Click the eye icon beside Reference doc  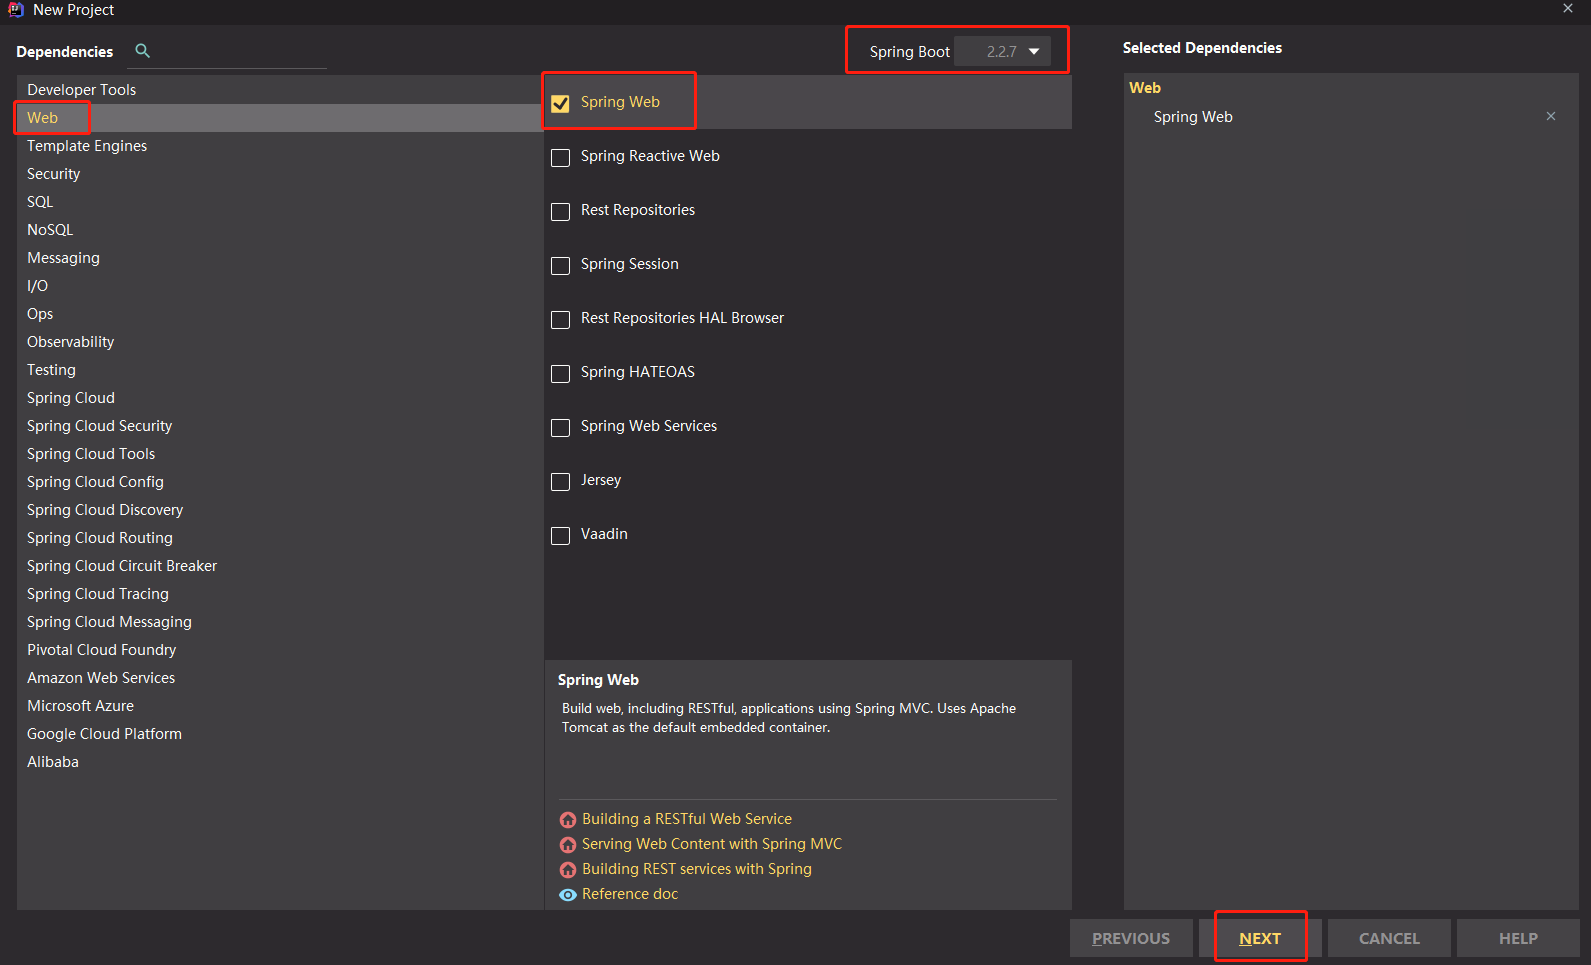568,895
